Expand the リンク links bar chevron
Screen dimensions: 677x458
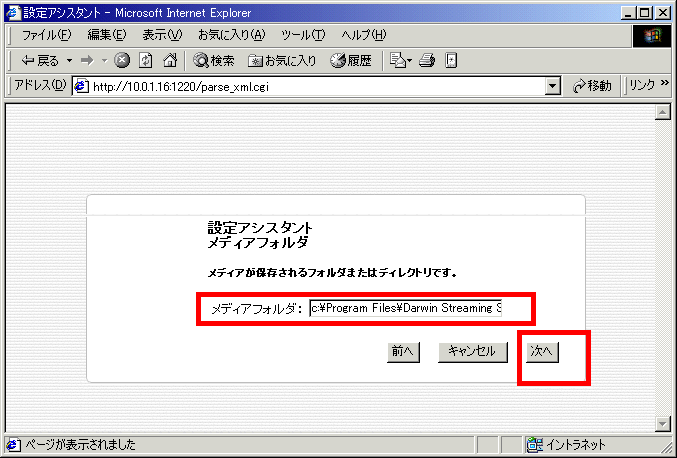[665, 83]
